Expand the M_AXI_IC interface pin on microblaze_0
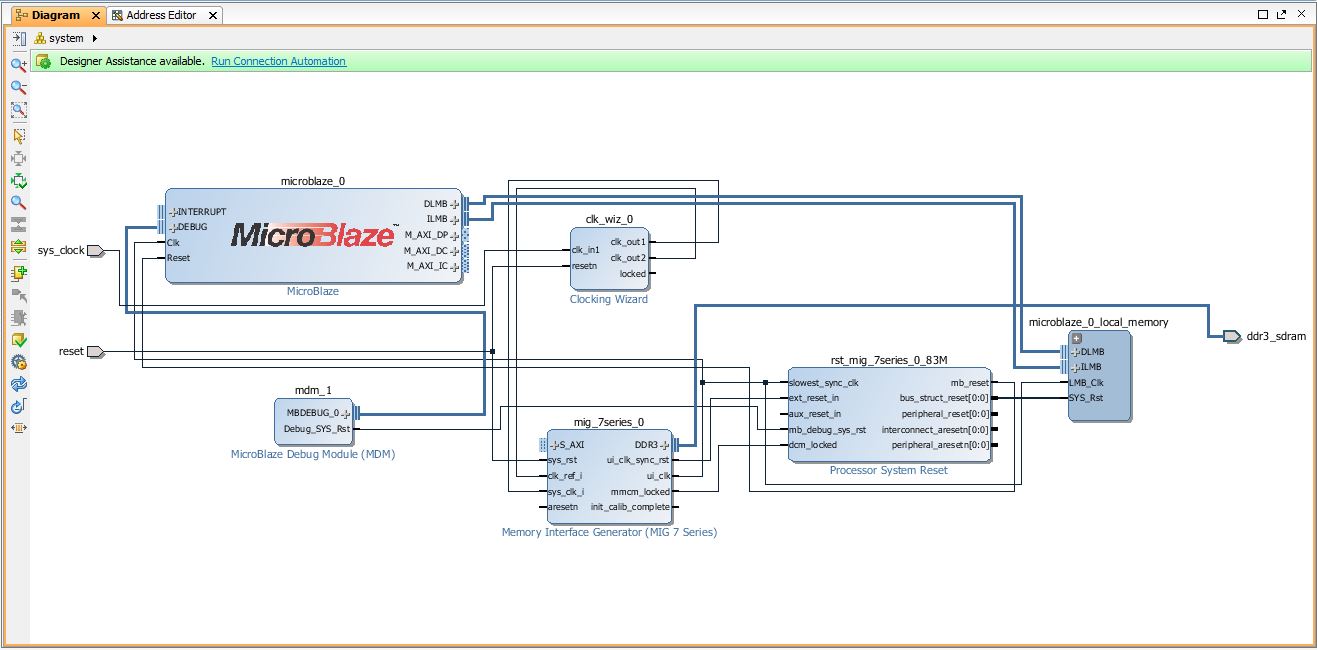Screen dimensions: 1317x650 [x=455, y=266]
